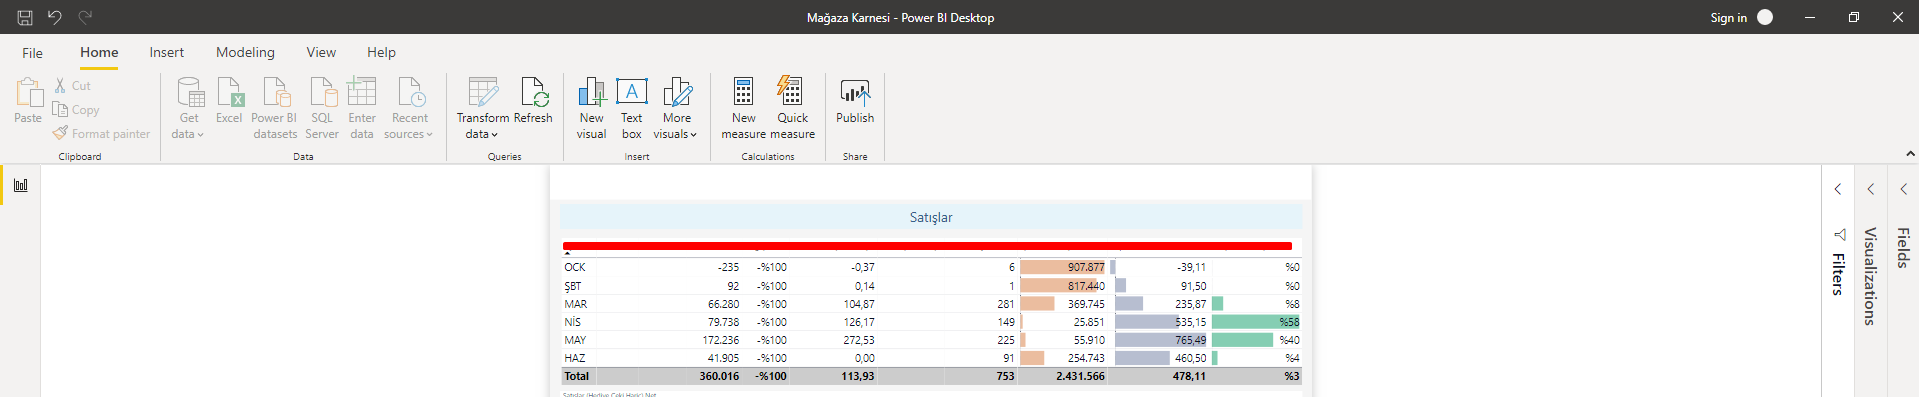Click the red header bar of table
This screenshot has width=1919, height=397.
[927, 245]
